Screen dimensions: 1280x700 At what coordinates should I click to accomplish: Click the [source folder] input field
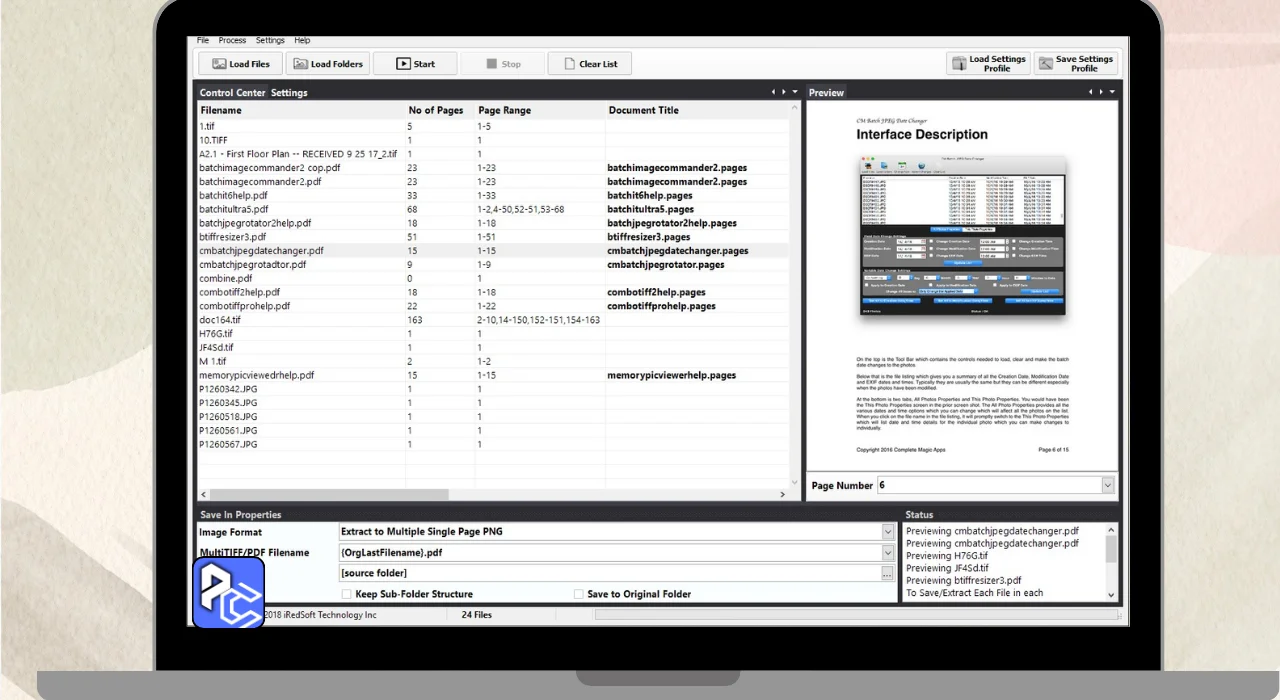tap(609, 574)
